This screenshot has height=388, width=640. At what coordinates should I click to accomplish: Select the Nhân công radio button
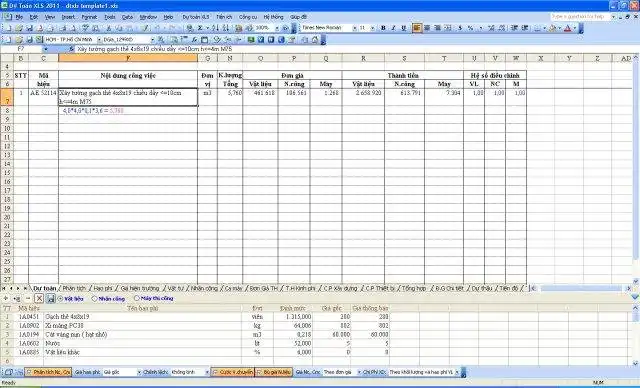click(x=94, y=299)
